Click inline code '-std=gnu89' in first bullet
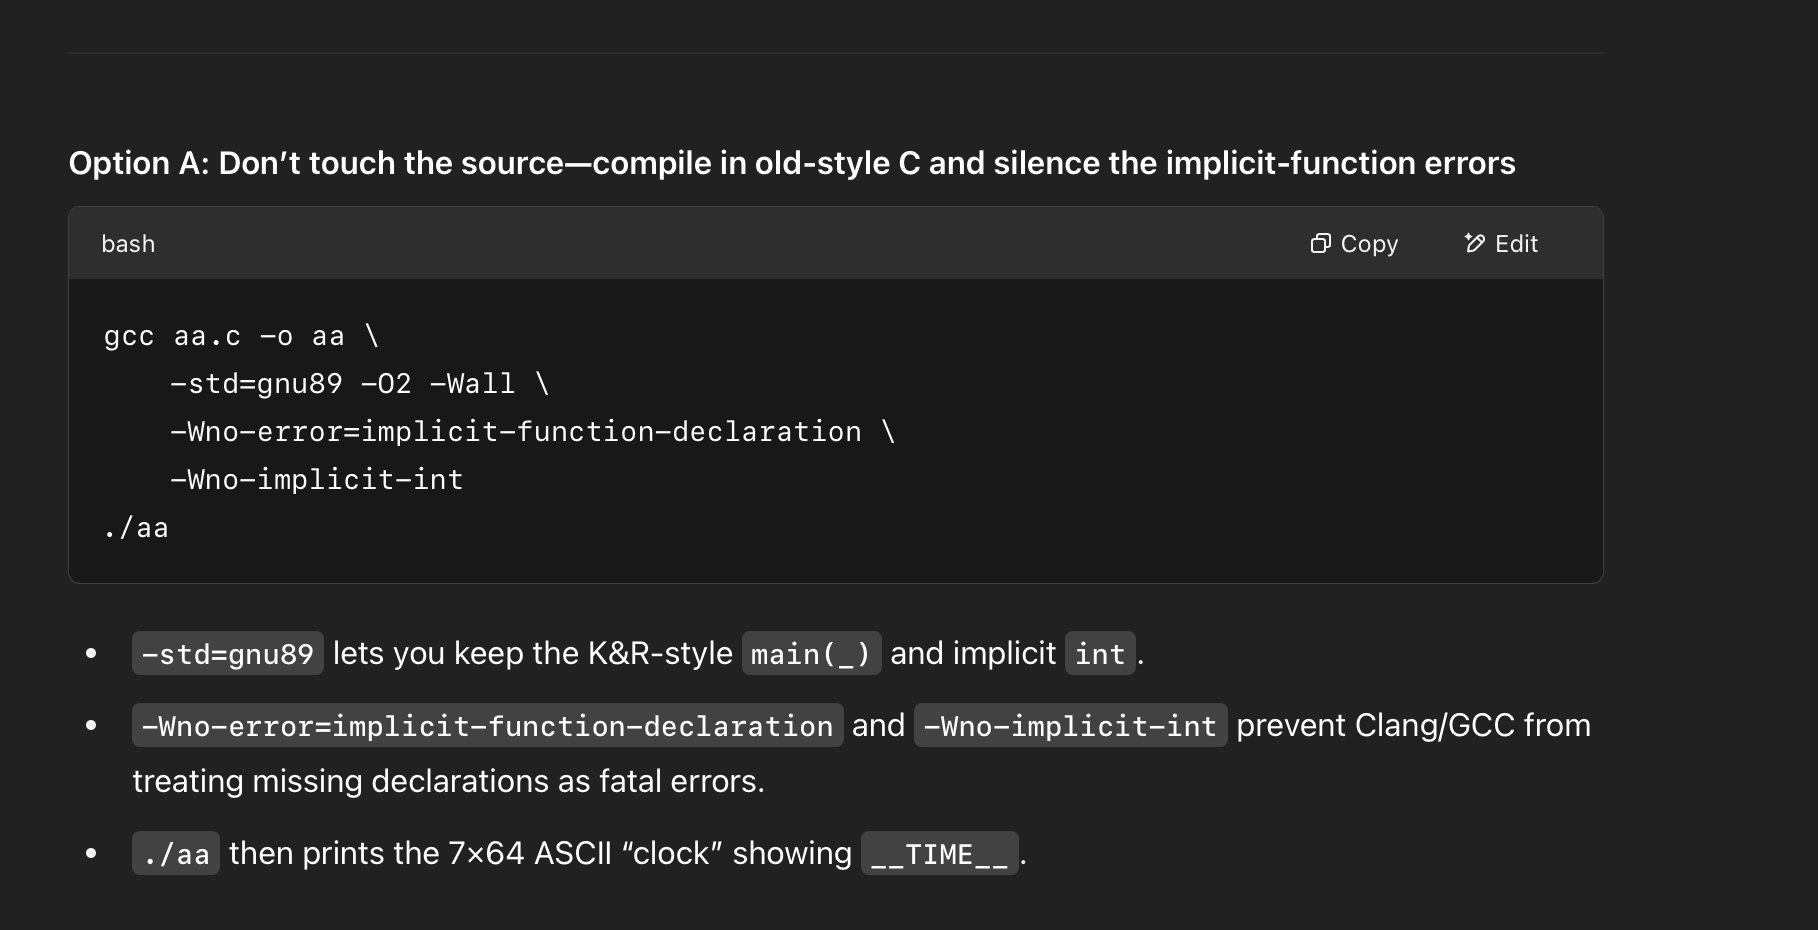The image size is (1818, 930). point(228,653)
